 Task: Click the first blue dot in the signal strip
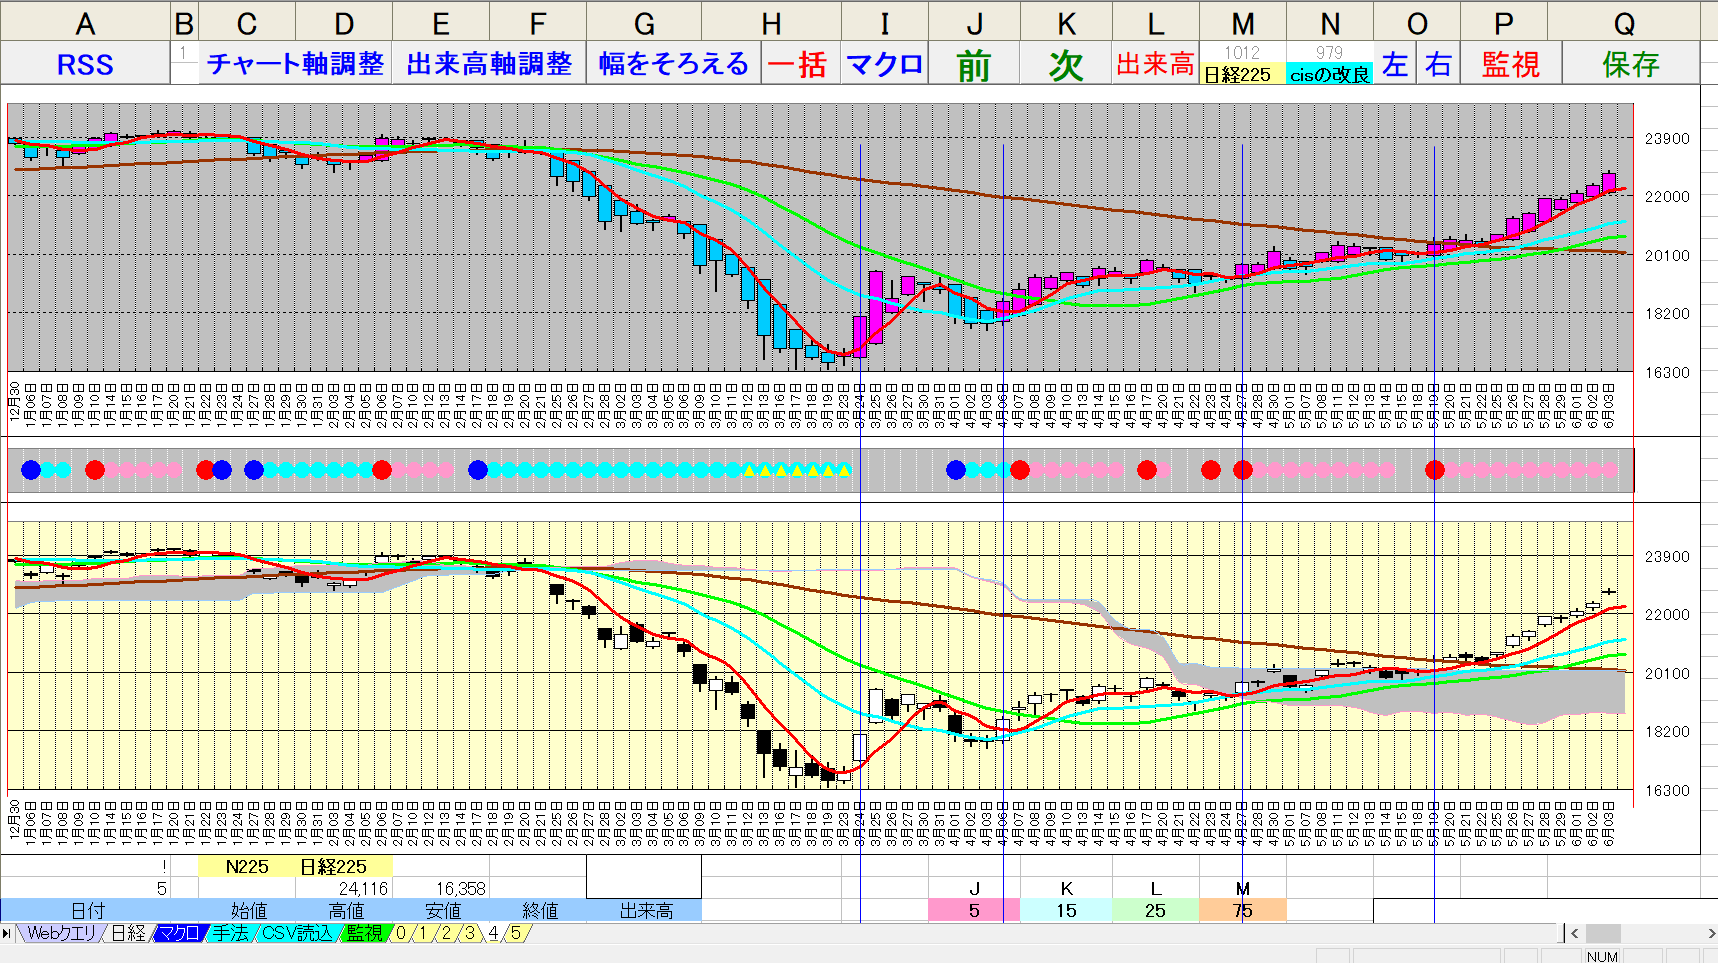31,469
